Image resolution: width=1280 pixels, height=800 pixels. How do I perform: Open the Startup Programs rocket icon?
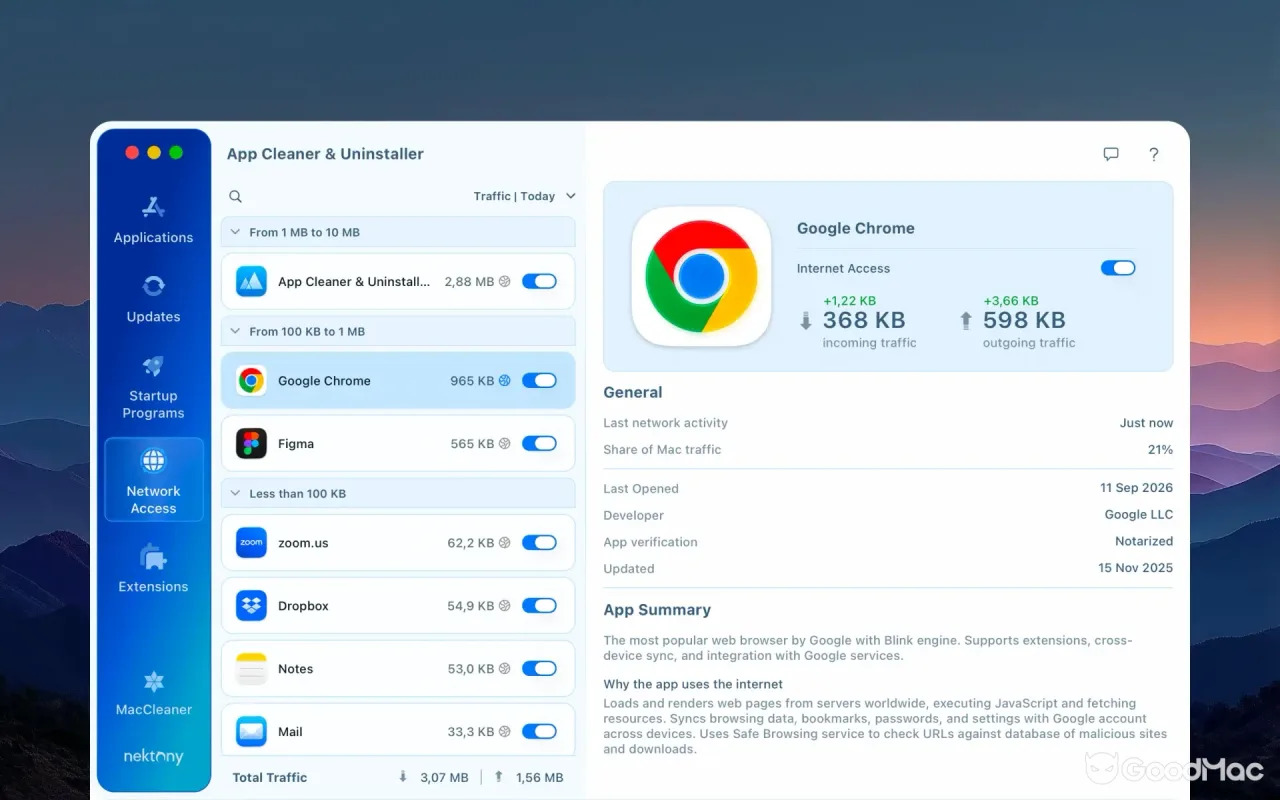coord(153,365)
